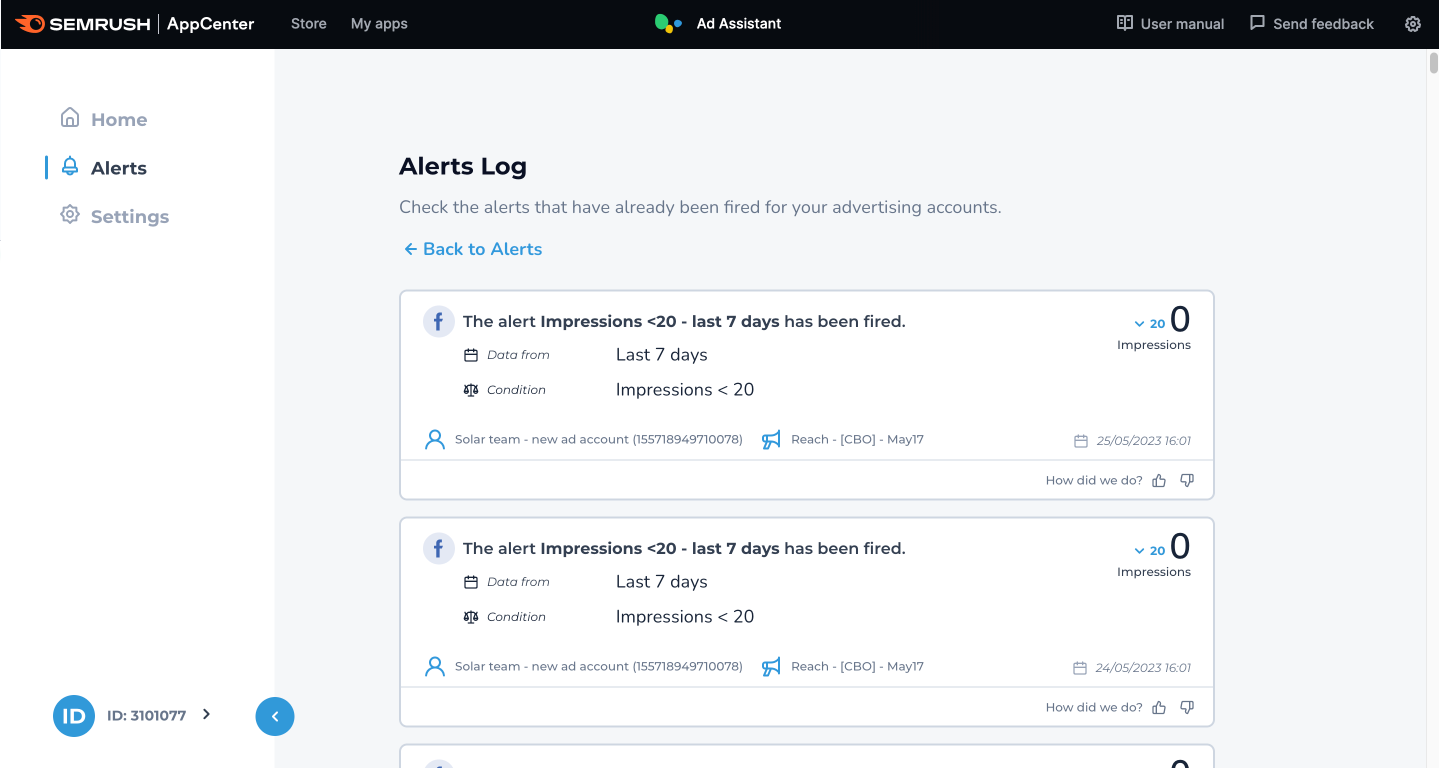The image size is (1439, 768).
Task: Click calendar icon beside 24/05/2023 Data from
Action: coord(471,582)
